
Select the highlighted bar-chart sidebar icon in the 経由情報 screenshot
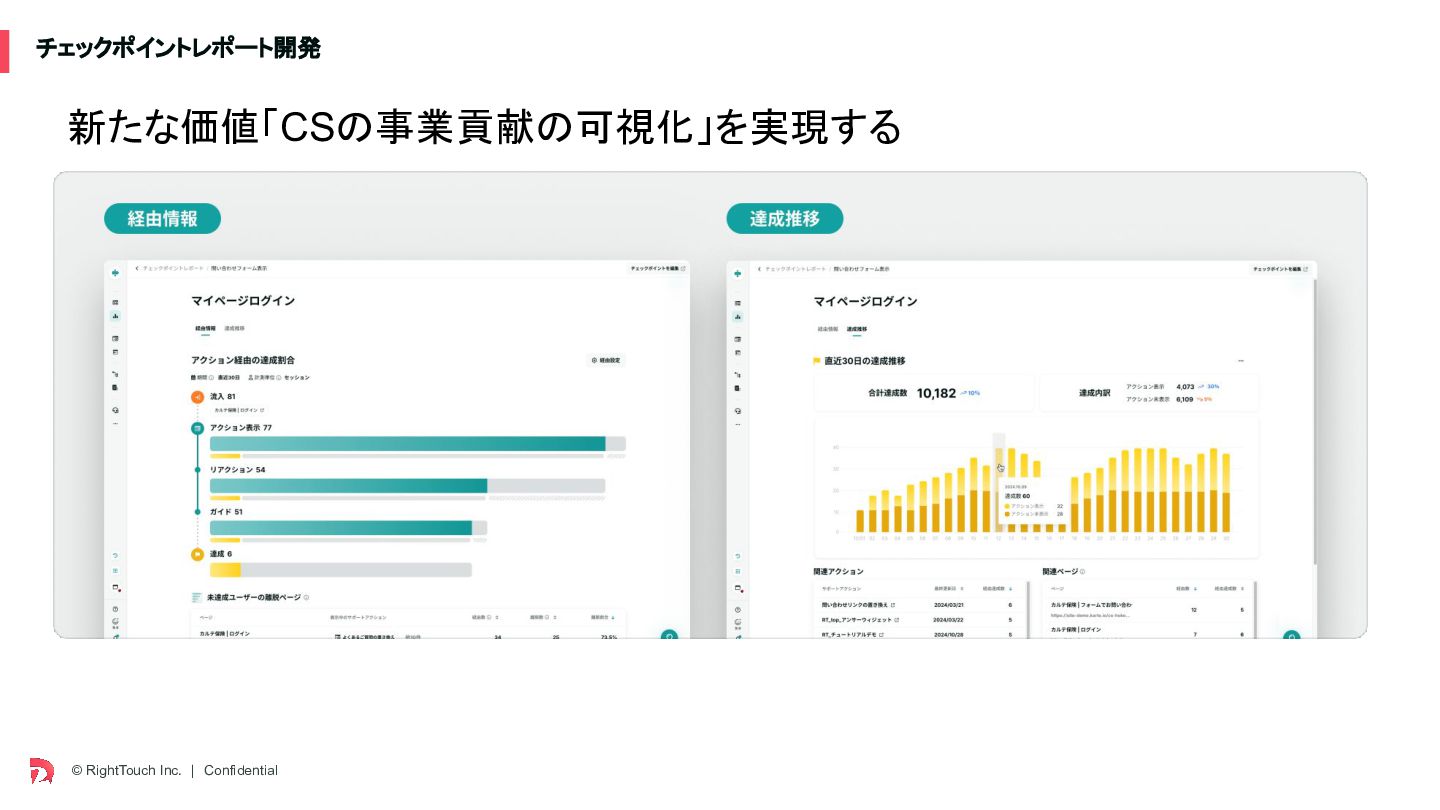(115, 316)
